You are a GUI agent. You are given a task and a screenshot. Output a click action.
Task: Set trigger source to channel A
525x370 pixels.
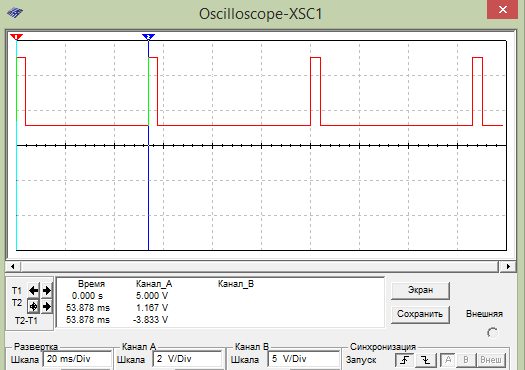click(x=448, y=360)
